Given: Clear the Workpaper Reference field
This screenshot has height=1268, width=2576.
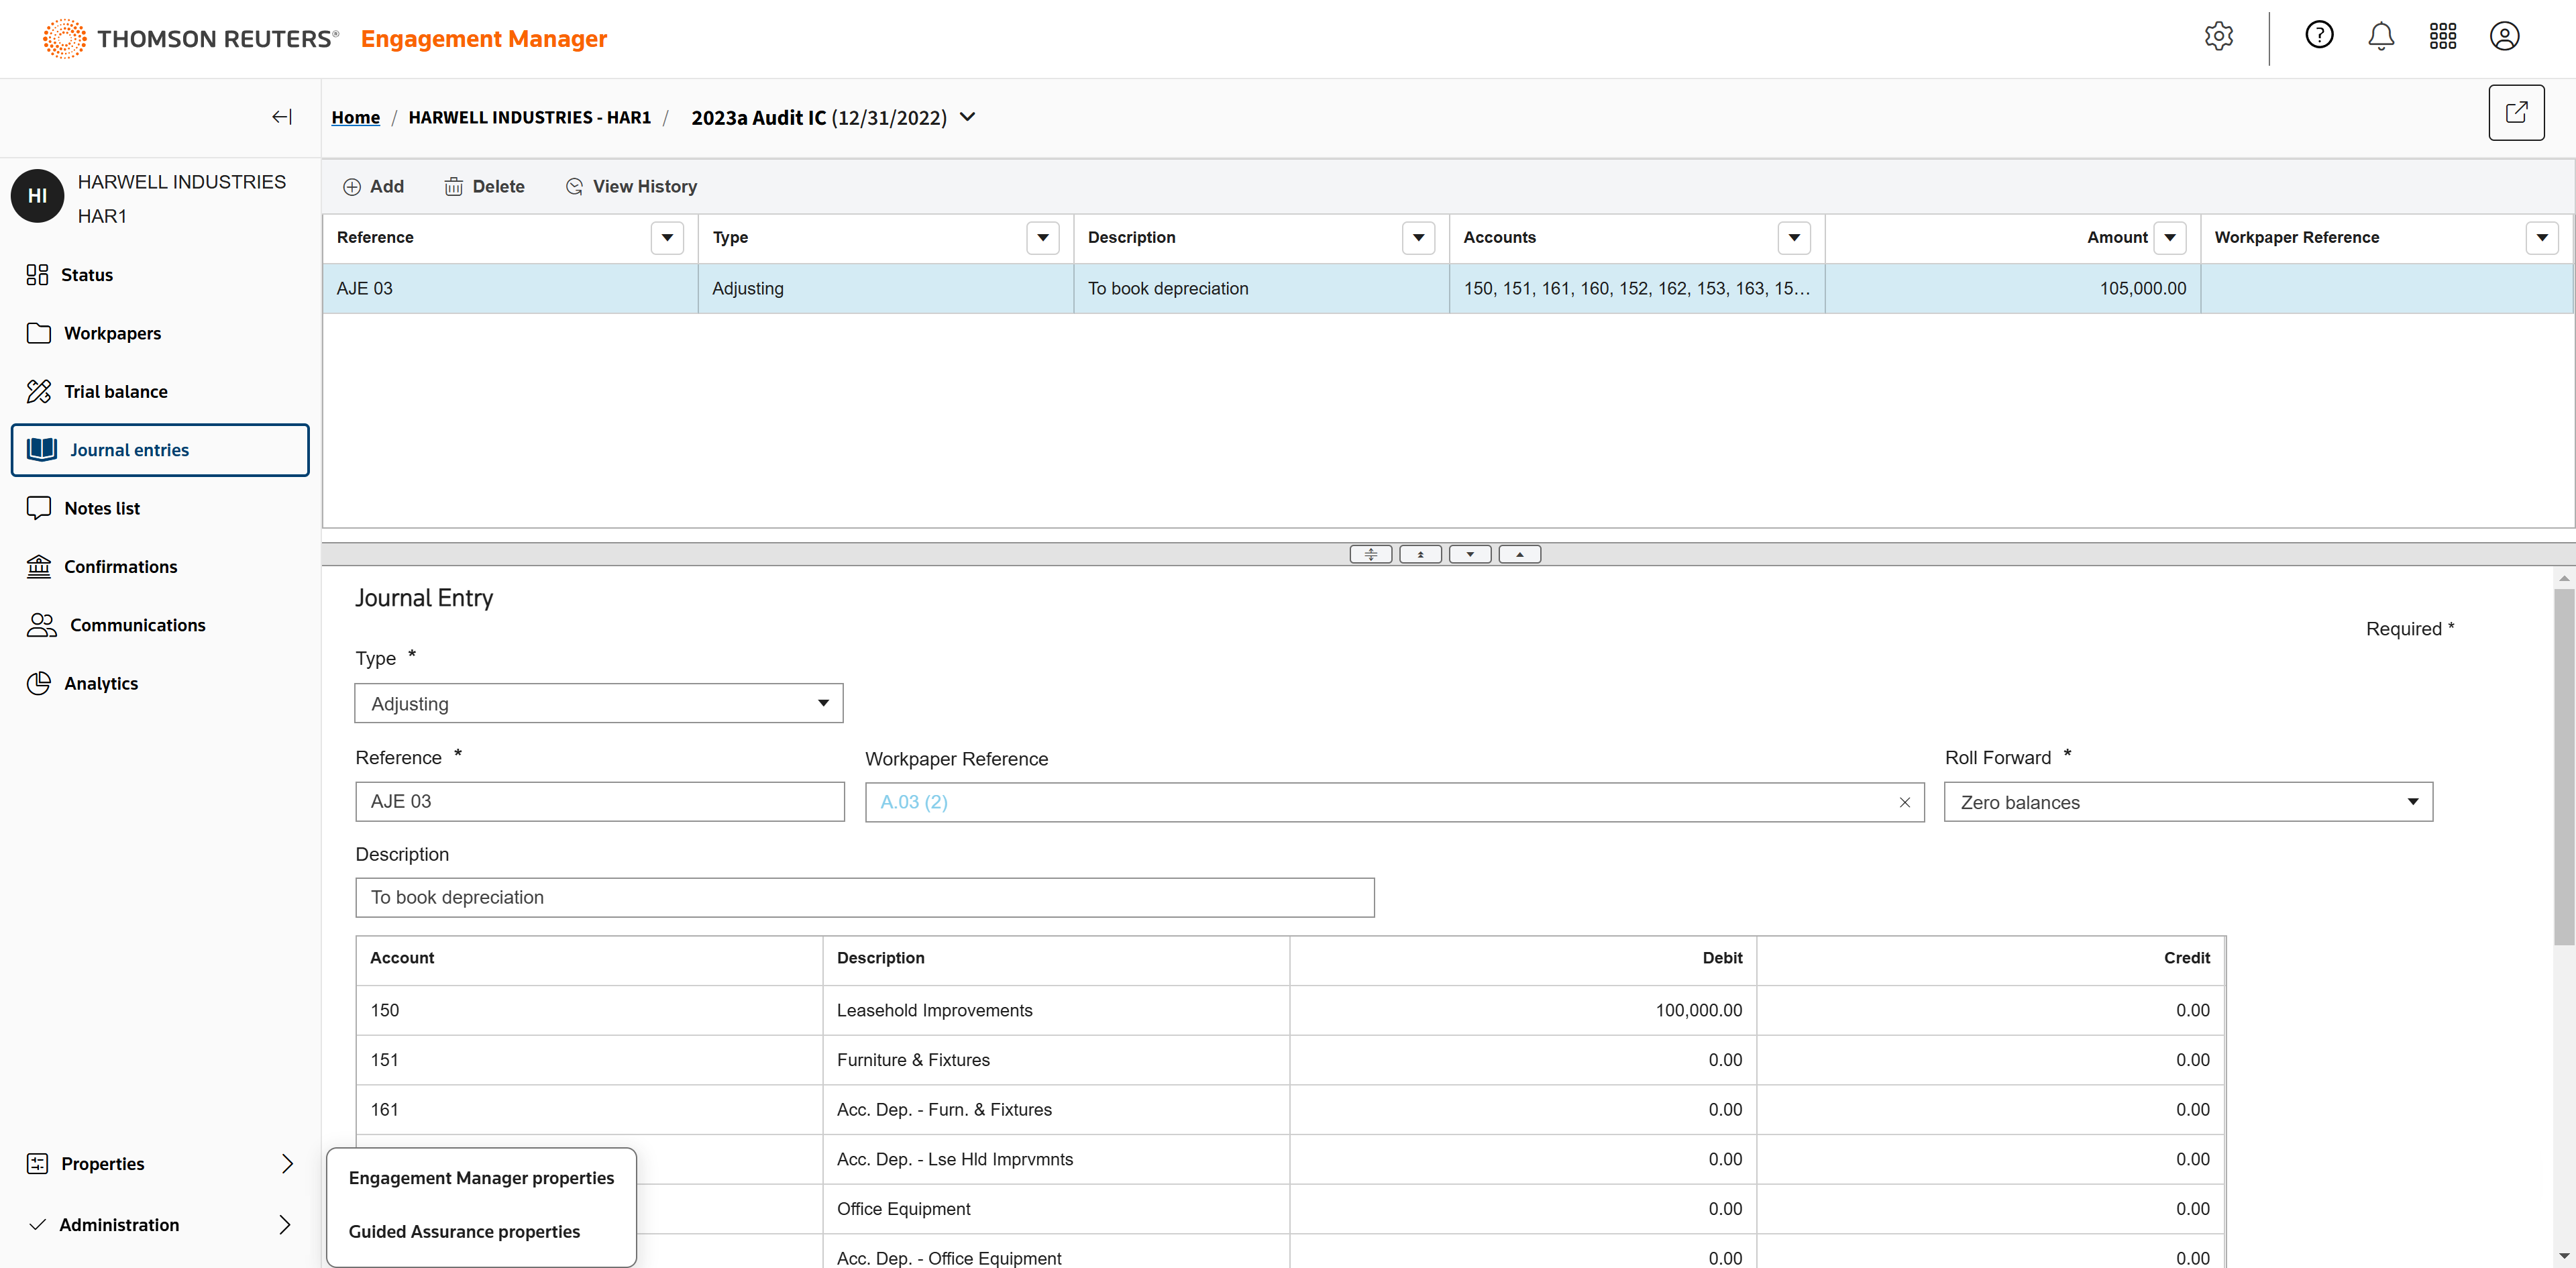Looking at the screenshot, I should [x=1904, y=802].
